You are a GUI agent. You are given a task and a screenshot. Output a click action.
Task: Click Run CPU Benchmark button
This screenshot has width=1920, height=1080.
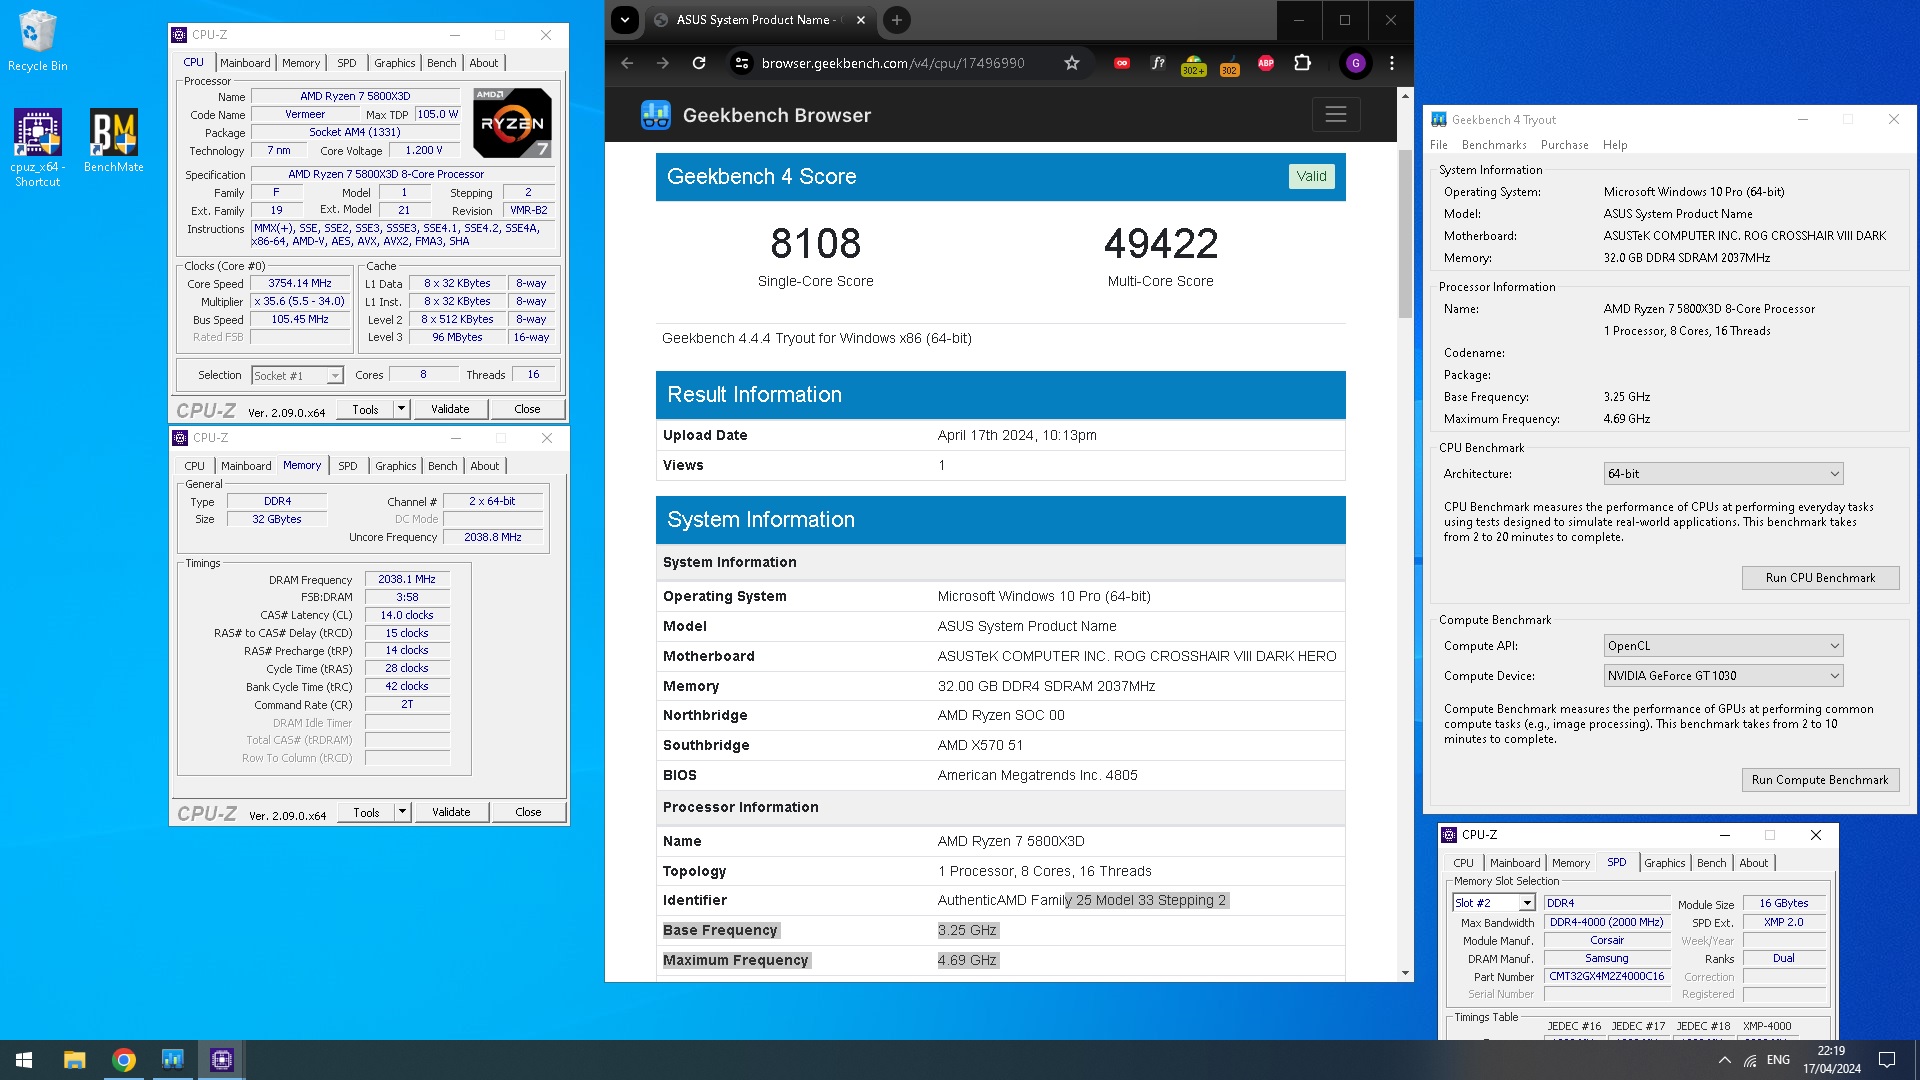coord(1820,578)
